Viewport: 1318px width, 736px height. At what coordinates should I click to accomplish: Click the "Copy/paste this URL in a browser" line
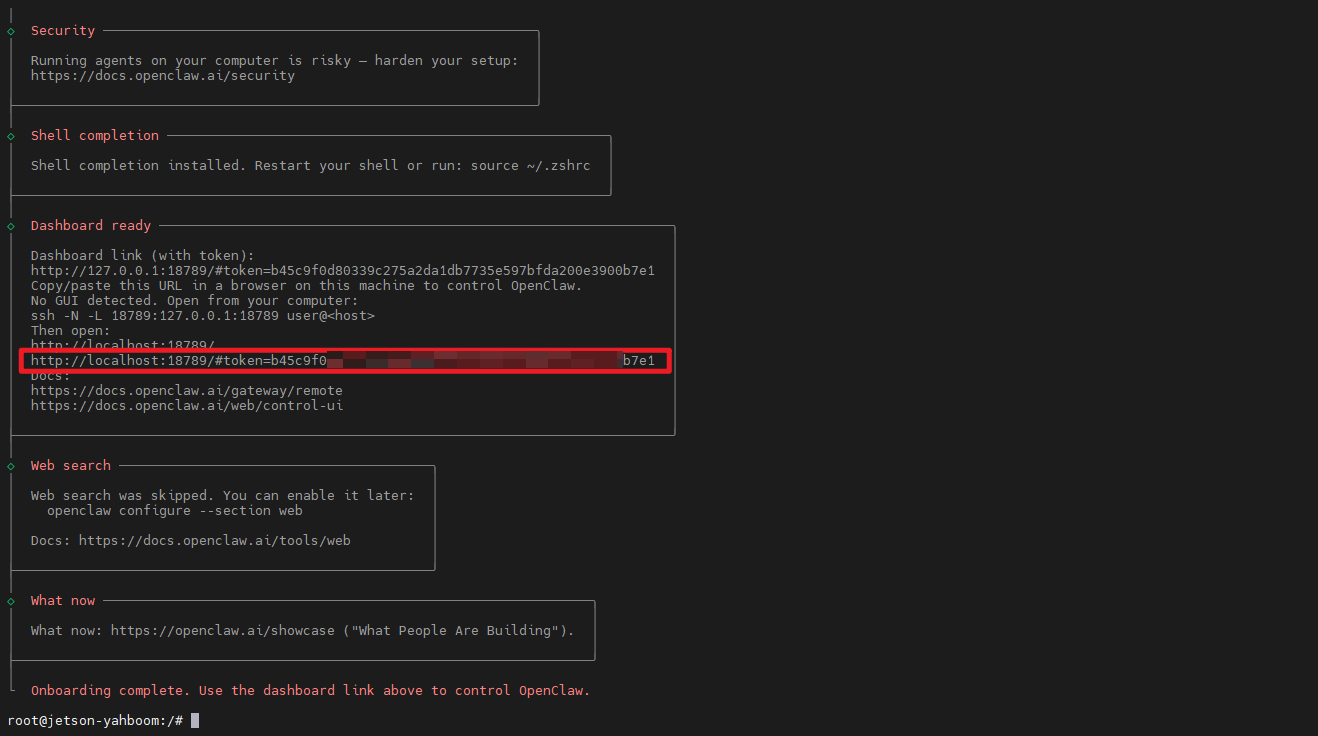(x=307, y=286)
